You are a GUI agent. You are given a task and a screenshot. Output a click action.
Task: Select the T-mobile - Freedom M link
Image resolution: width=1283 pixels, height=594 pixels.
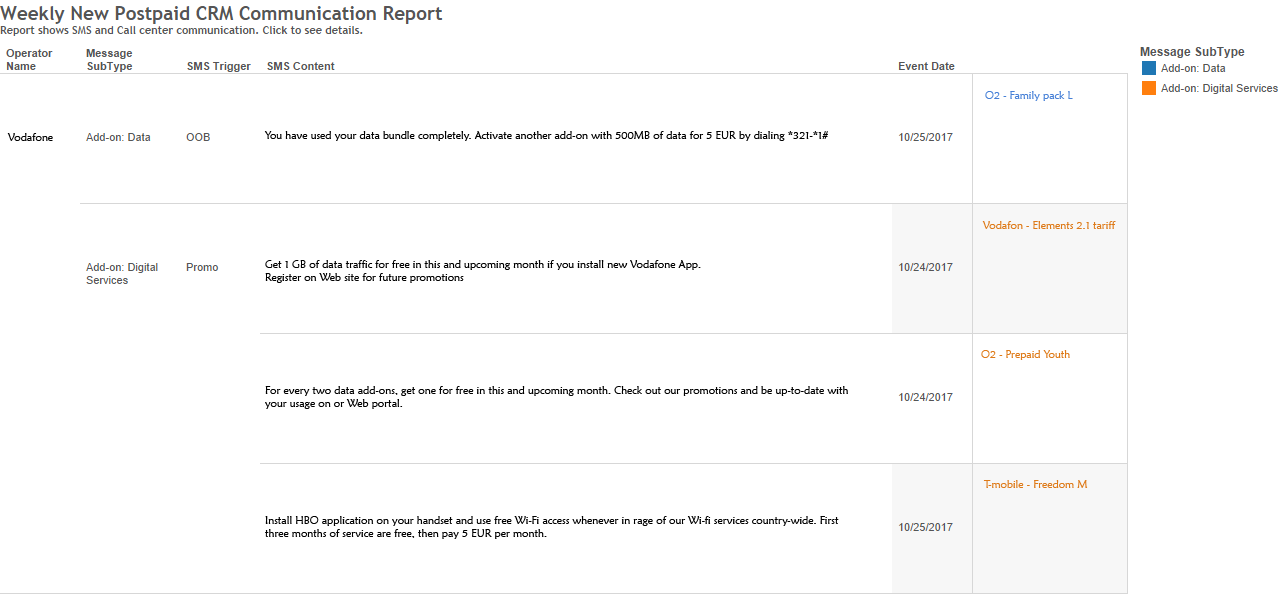1035,485
